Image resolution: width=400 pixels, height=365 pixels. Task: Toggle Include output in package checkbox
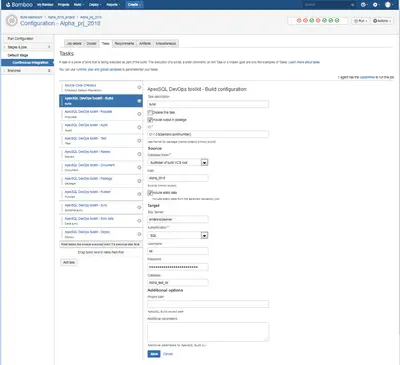tap(150, 120)
